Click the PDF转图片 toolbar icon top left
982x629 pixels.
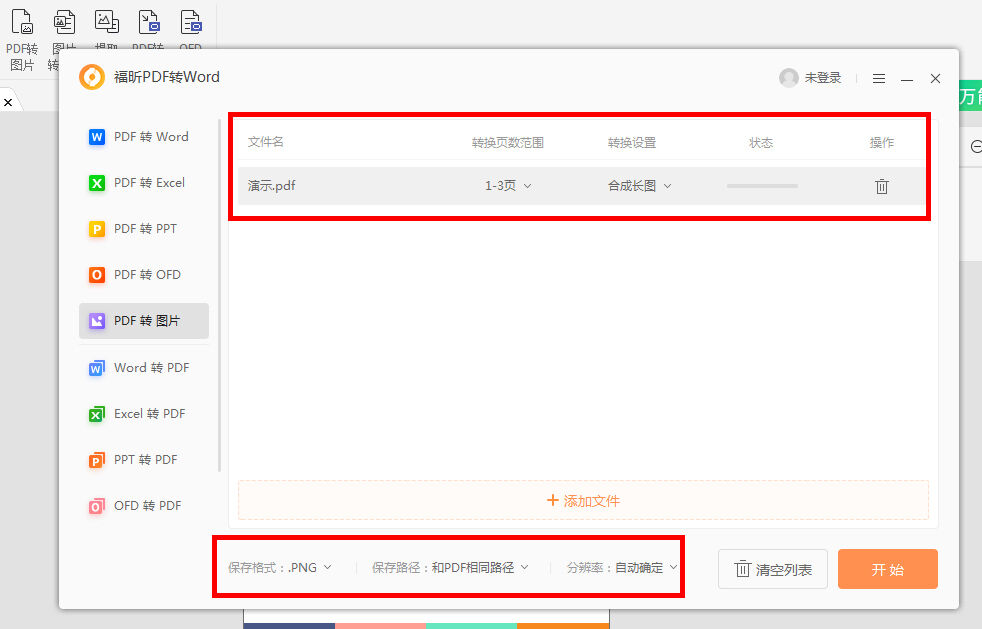tap(21, 21)
